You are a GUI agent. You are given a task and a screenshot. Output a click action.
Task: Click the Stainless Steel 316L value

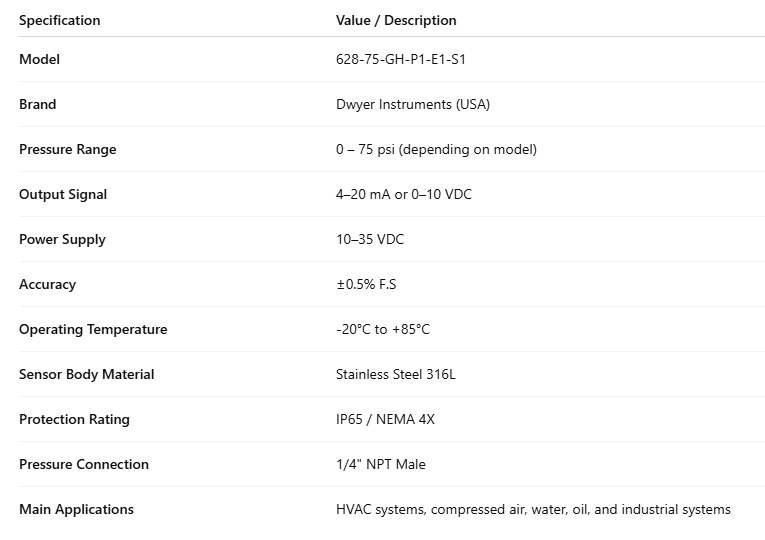(396, 374)
